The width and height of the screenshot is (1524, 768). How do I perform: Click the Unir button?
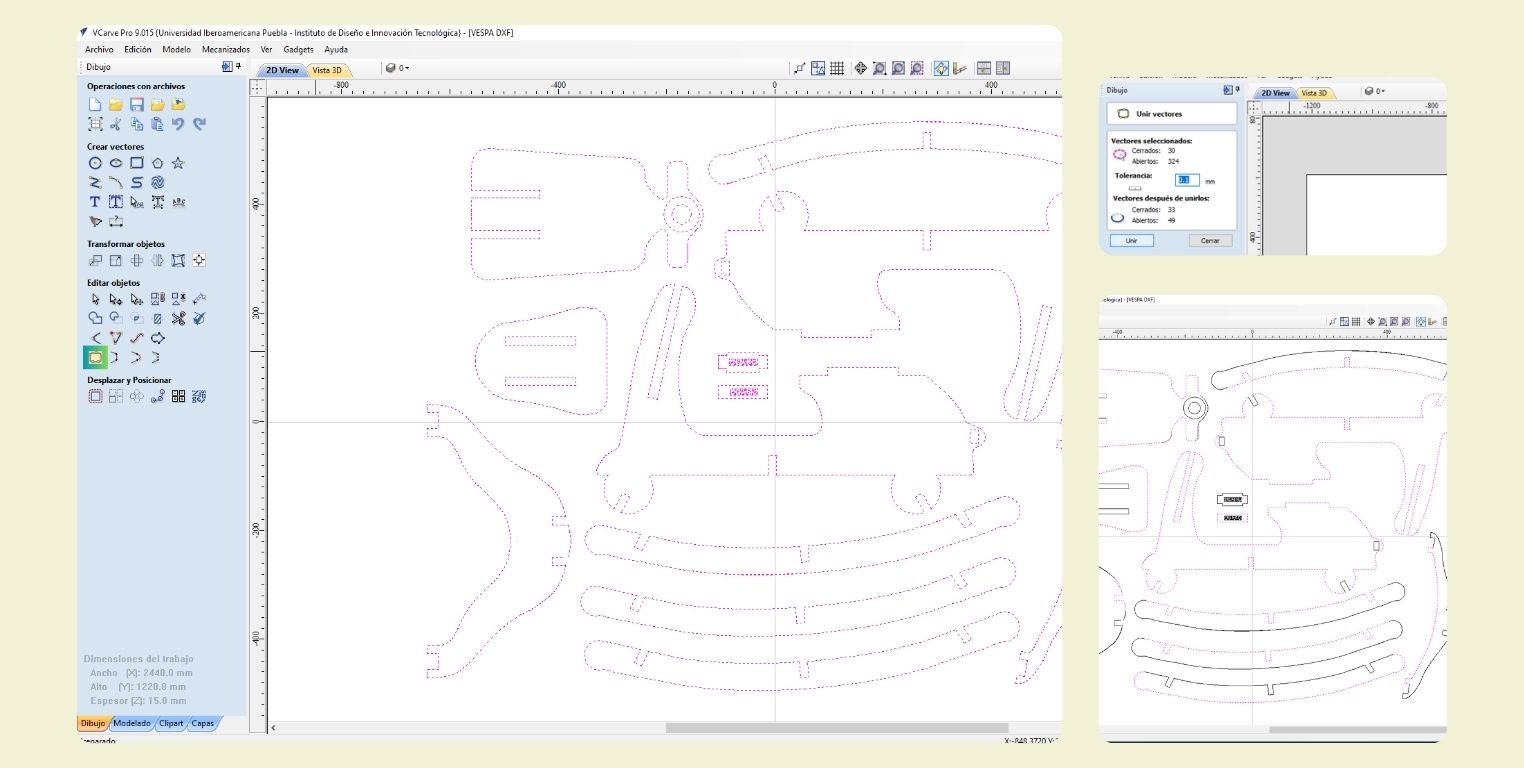(x=1131, y=241)
